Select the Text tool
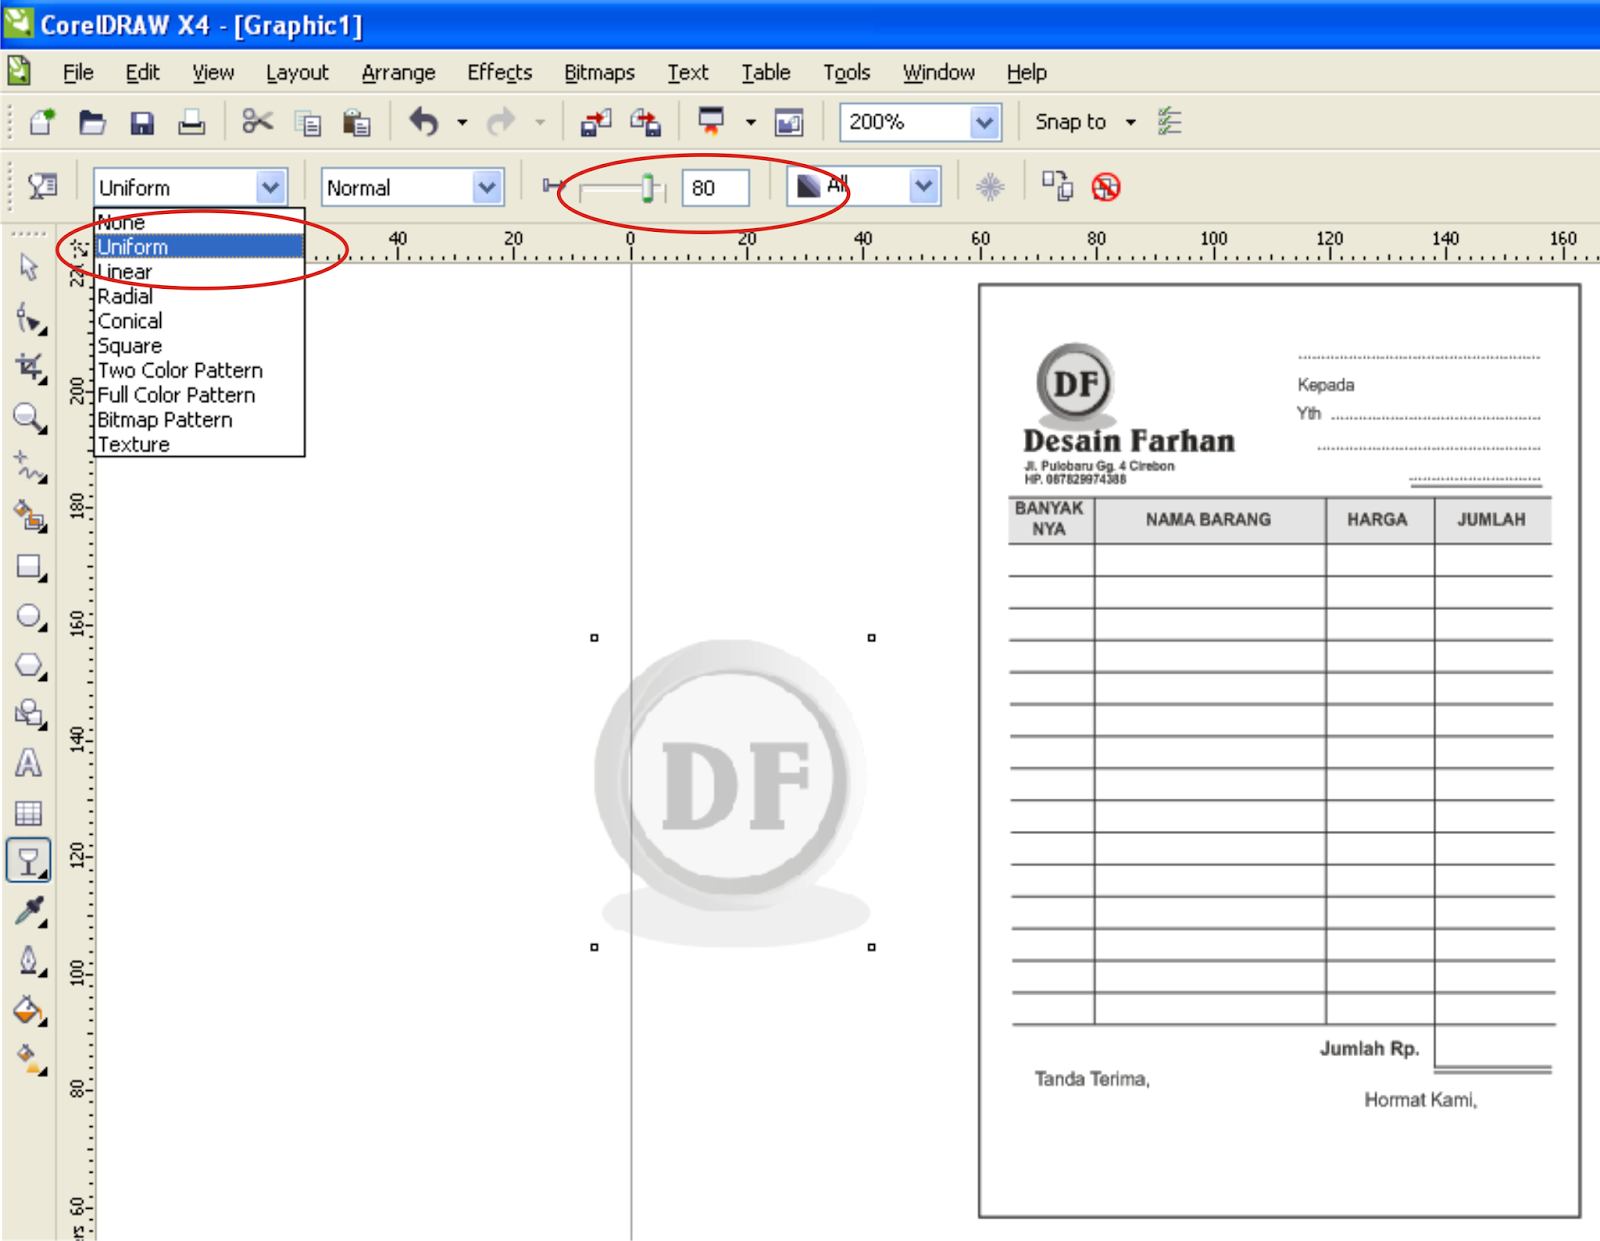The image size is (1600, 1241). [x=28, y=763]
